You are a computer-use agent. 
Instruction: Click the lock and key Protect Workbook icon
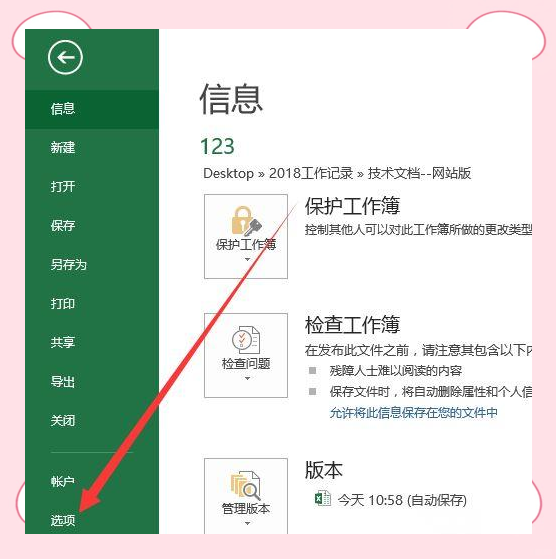click(246, 221)
